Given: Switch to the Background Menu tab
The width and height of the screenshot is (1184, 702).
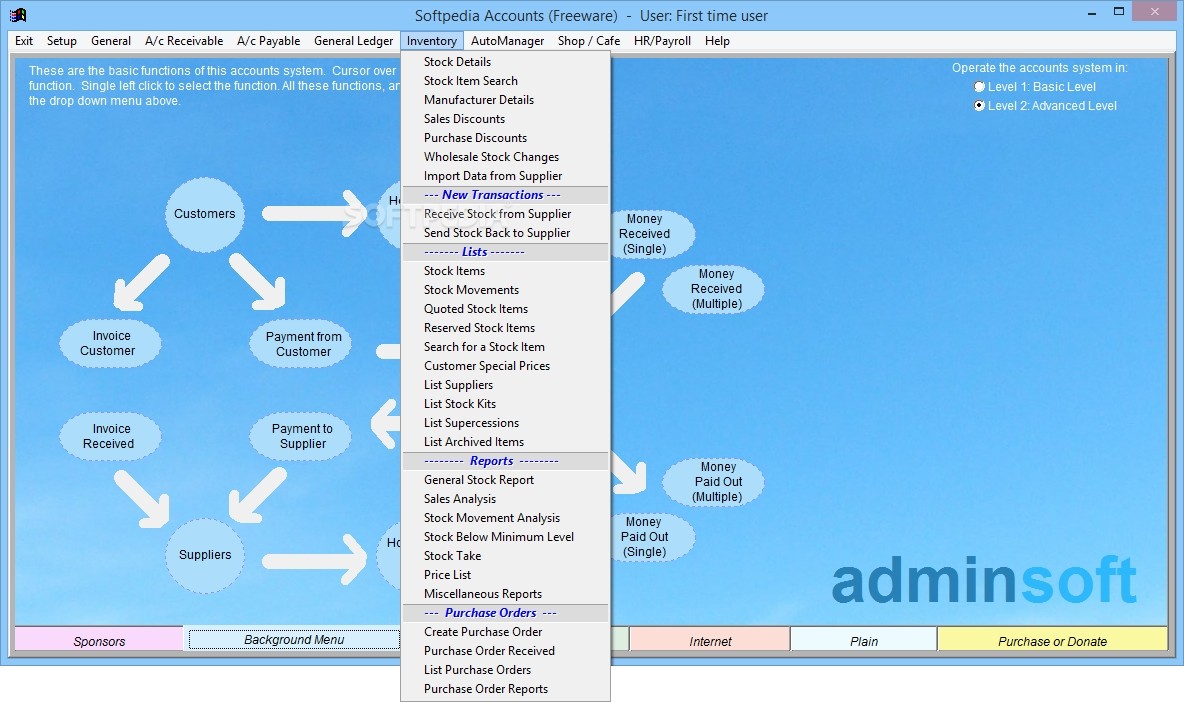Looking at the screenshot, I should point(294,639).
